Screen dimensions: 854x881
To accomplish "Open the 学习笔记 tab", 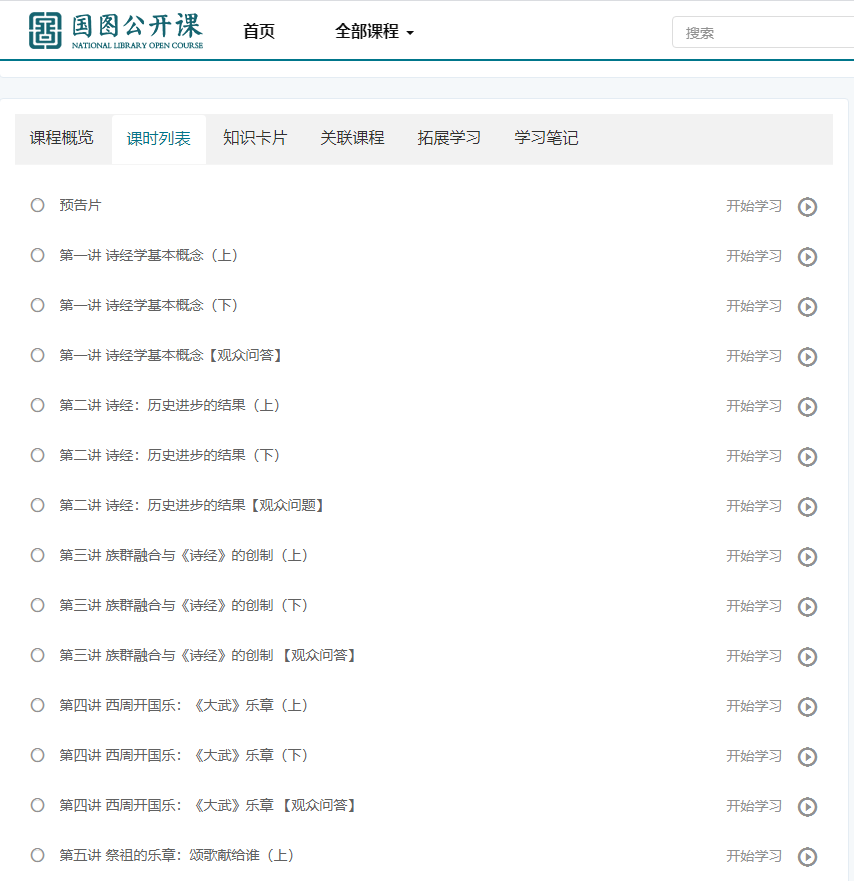I will 546,138.
